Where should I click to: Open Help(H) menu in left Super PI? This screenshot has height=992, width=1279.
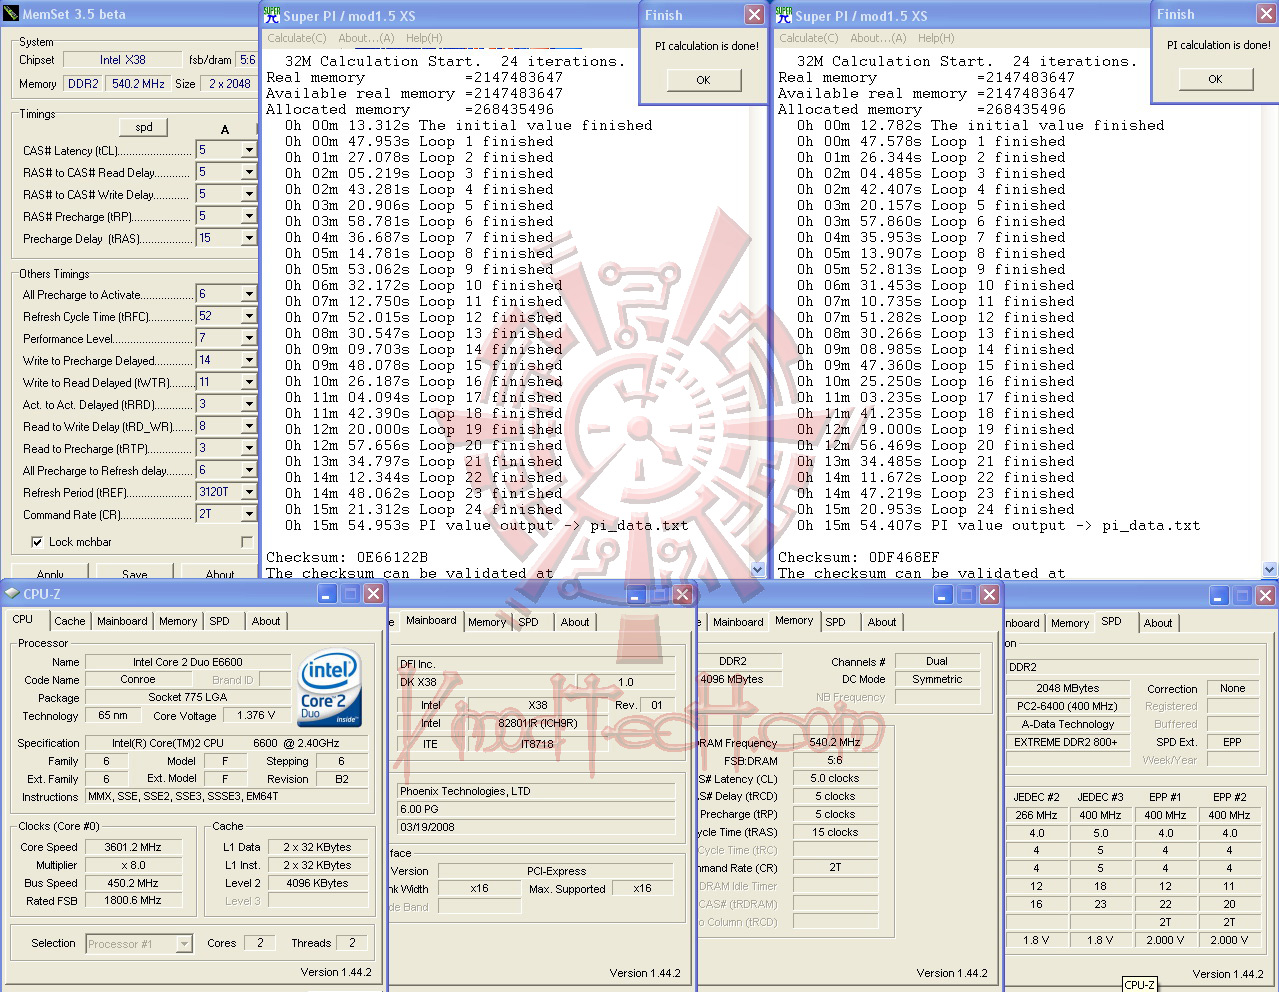(424, 38)
